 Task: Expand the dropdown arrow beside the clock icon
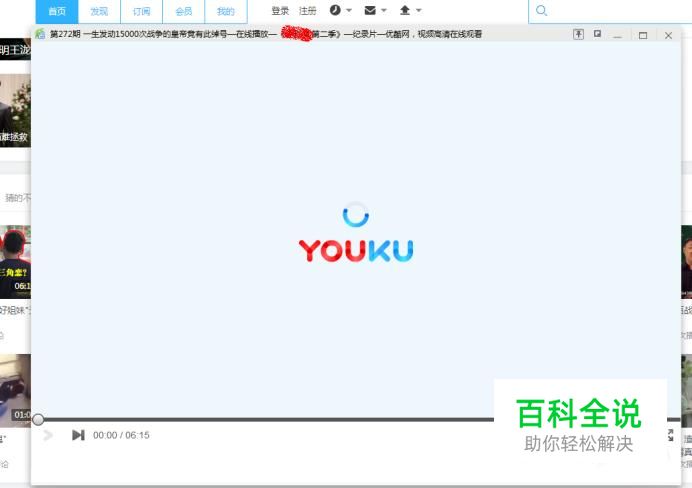(x=349, y=10)
